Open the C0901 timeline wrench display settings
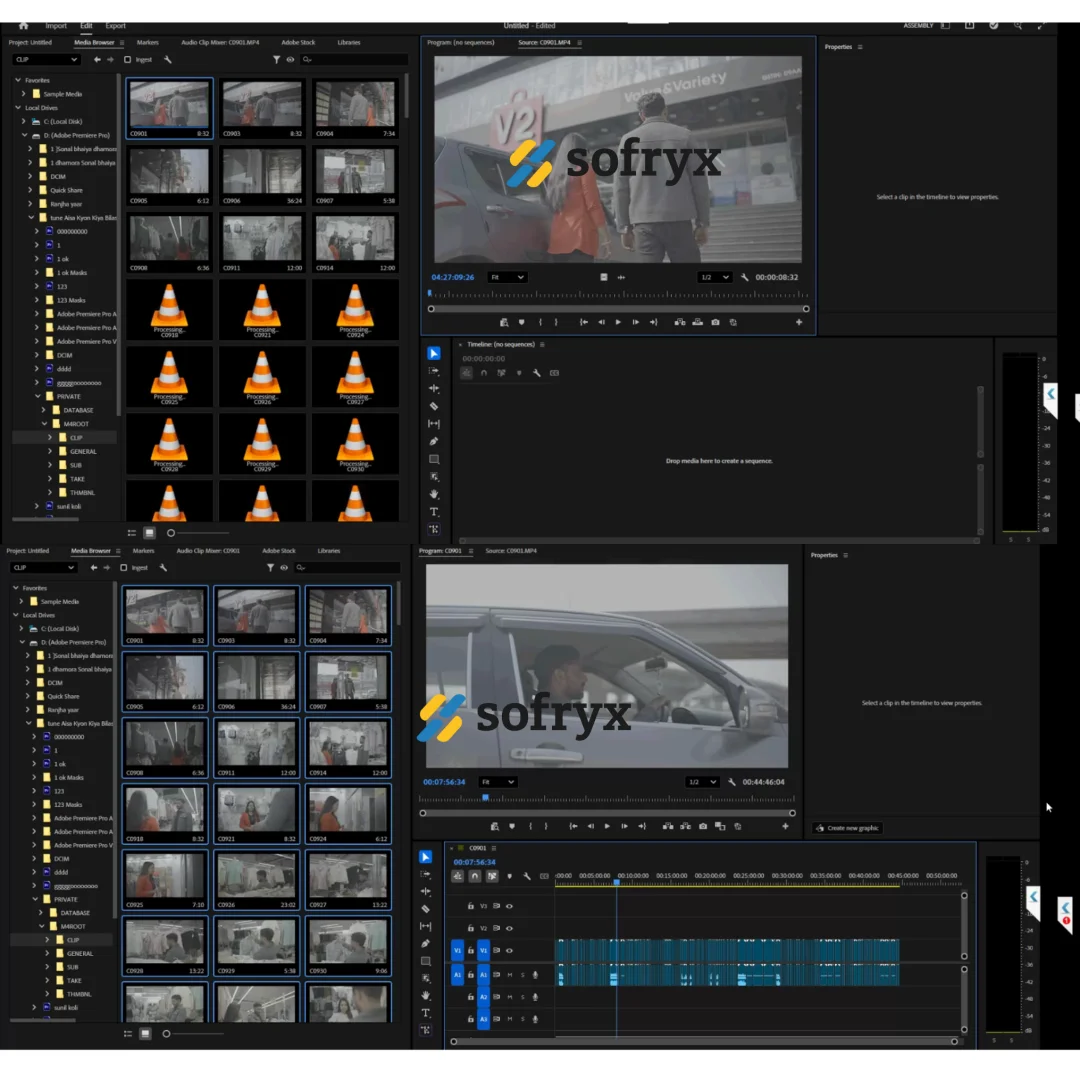1080x1080 pixels. [x=527, y=876]
